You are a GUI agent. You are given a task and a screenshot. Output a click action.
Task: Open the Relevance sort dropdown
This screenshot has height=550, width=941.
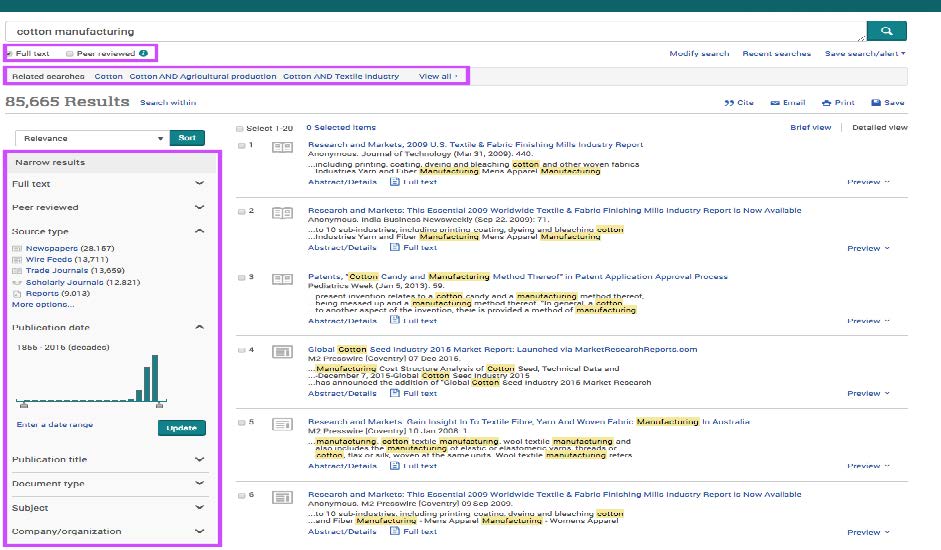tap(92, 138)
